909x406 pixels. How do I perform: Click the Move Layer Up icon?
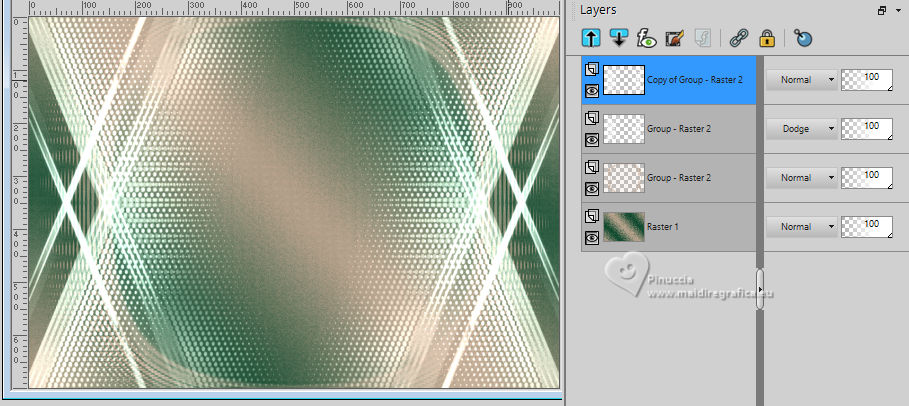pyautogui.click(x=591, y=38)
